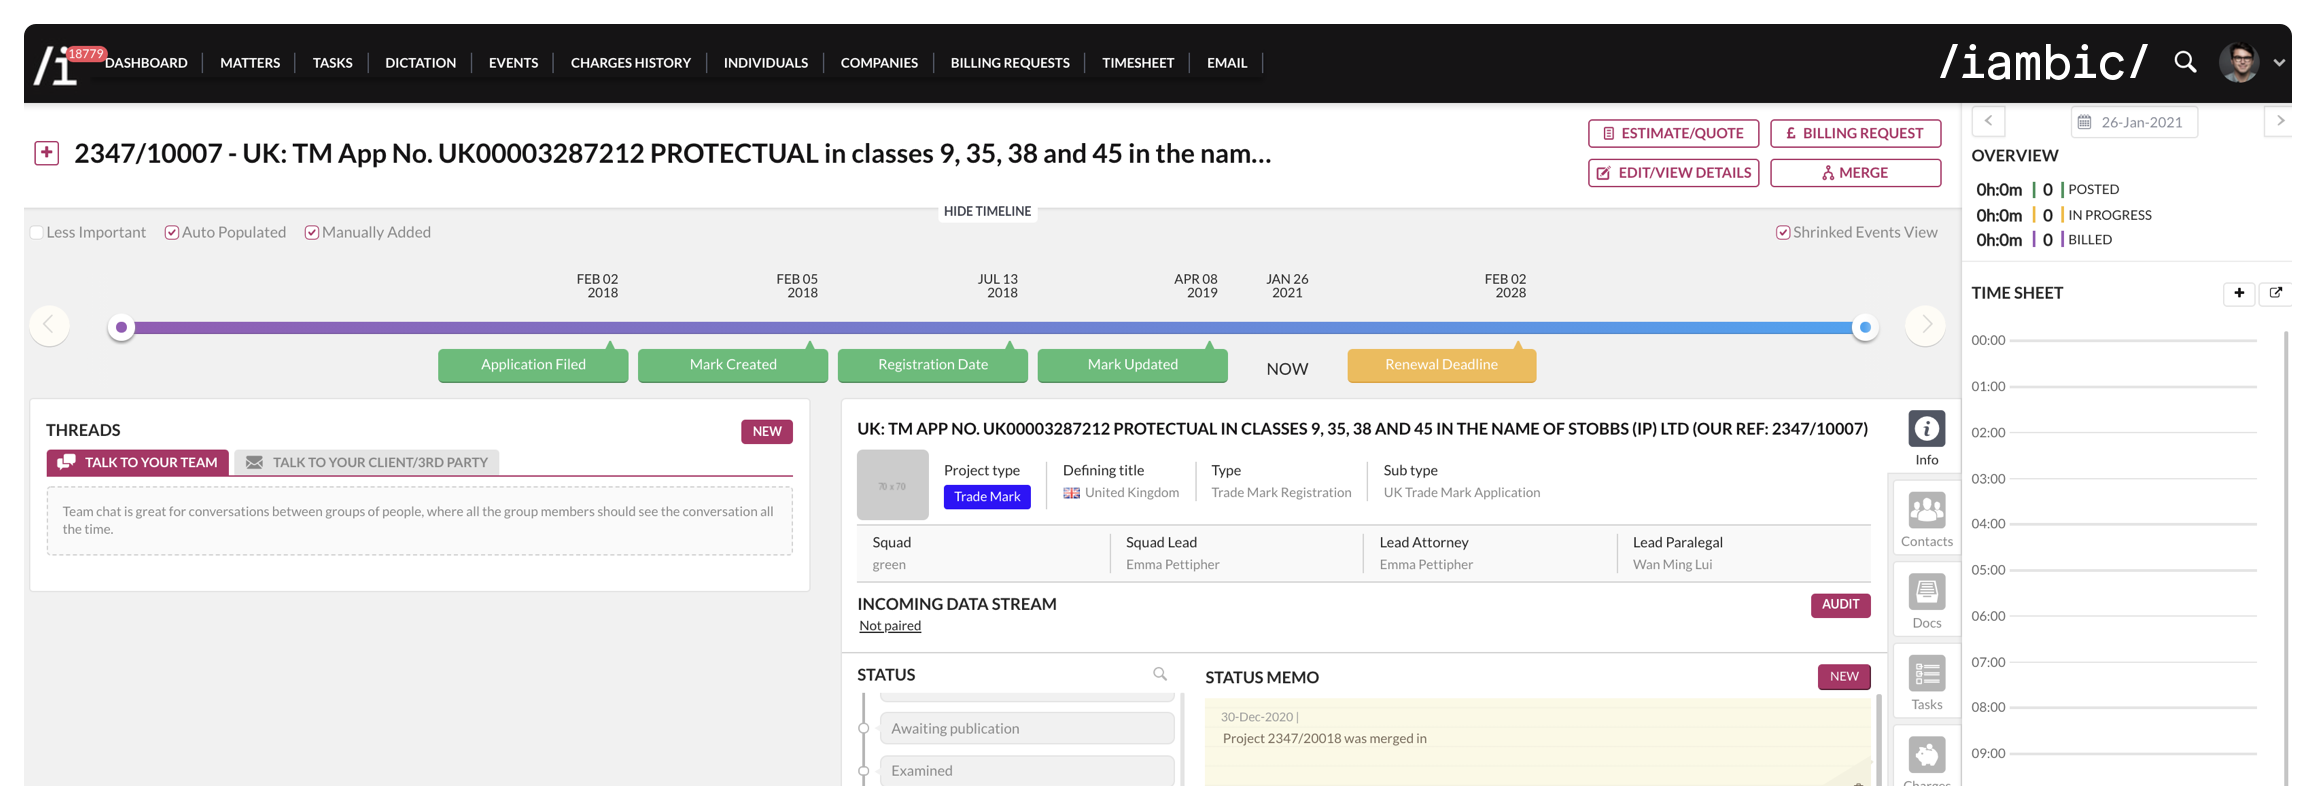2316x786 pixels.
Task: Select the timeline start handle
Action: point(121,327)
